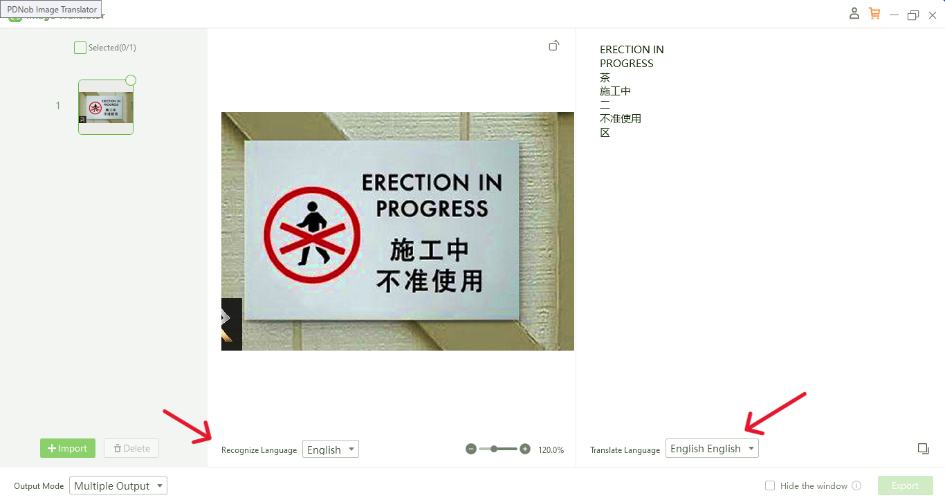Click the Export button
945x500 pixels.
(905, 486)
